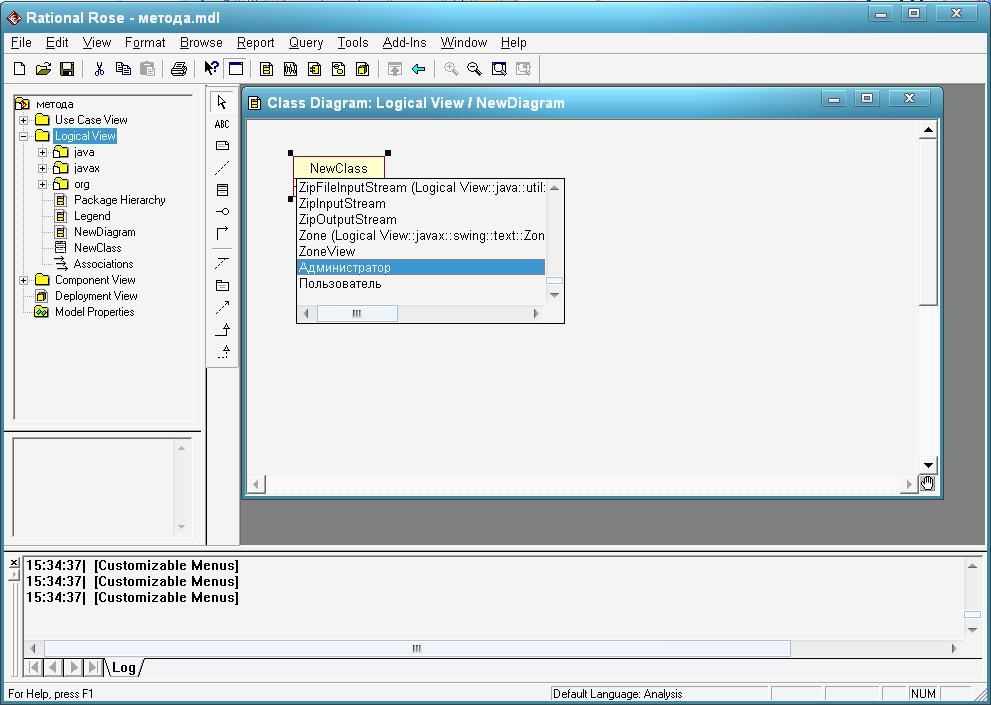Browse State Machine Diagram toolbar icon
This screenshot has width=991, height=705.
339,69
